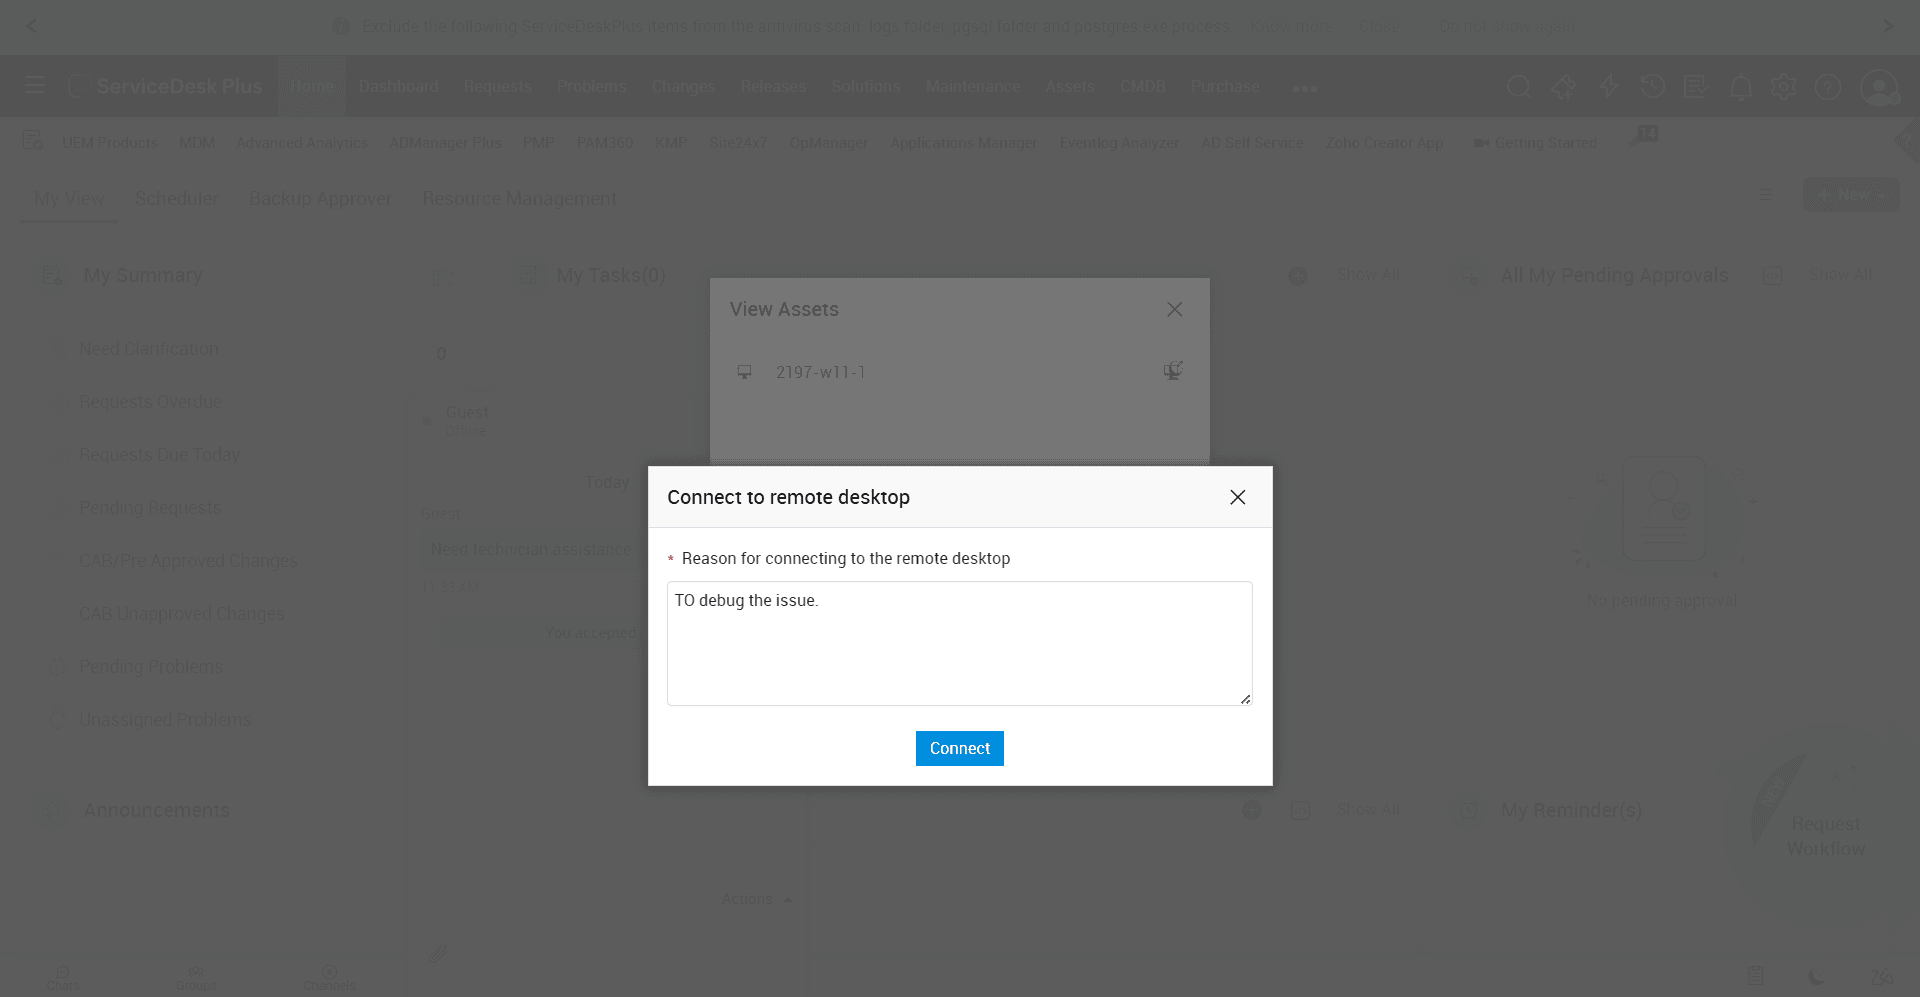The height and width of the screenshot is (997, 1920).
Task: Go to the Dashboard tab
Action: [398, 86]
